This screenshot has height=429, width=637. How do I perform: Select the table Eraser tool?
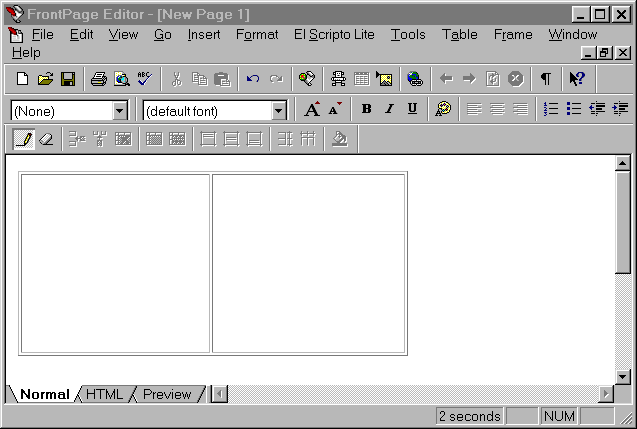(47, 139)
